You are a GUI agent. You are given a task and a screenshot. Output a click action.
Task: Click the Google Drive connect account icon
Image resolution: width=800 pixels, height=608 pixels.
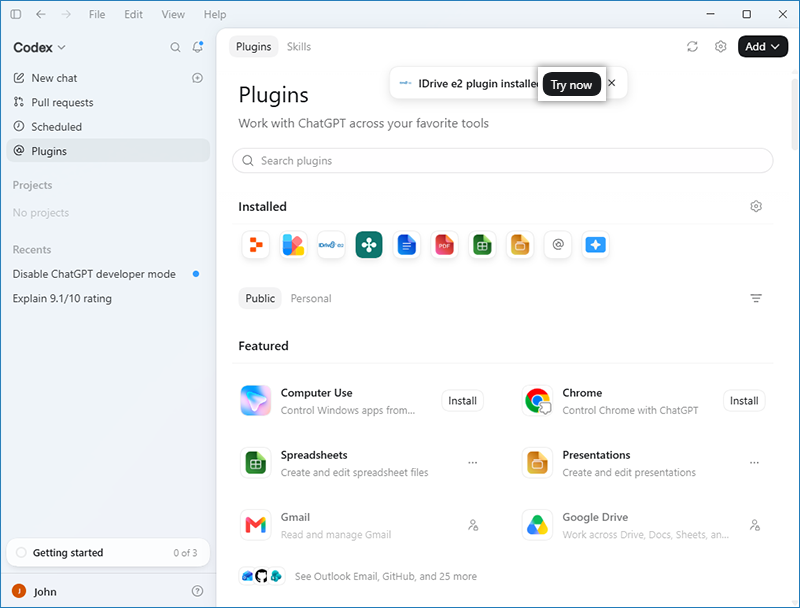755,525
